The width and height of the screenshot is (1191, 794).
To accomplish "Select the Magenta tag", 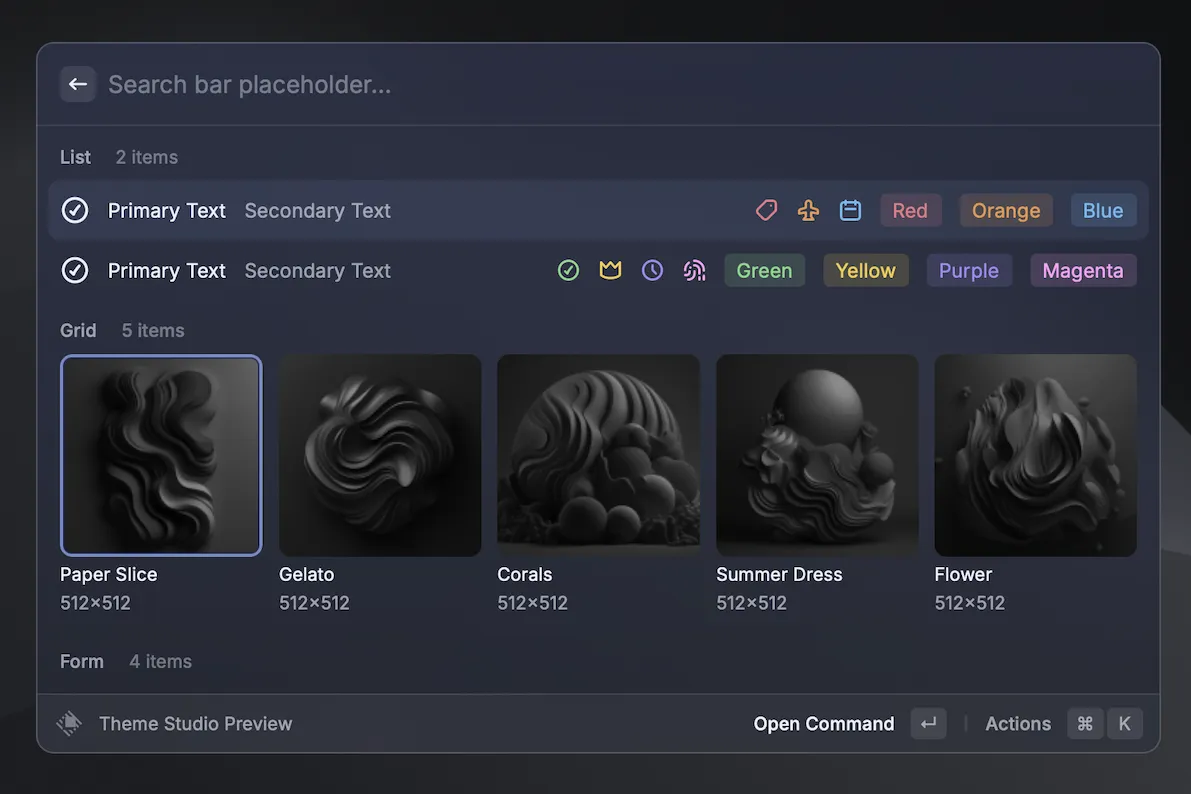I will pyautogui.click(x=1083, y=270).
